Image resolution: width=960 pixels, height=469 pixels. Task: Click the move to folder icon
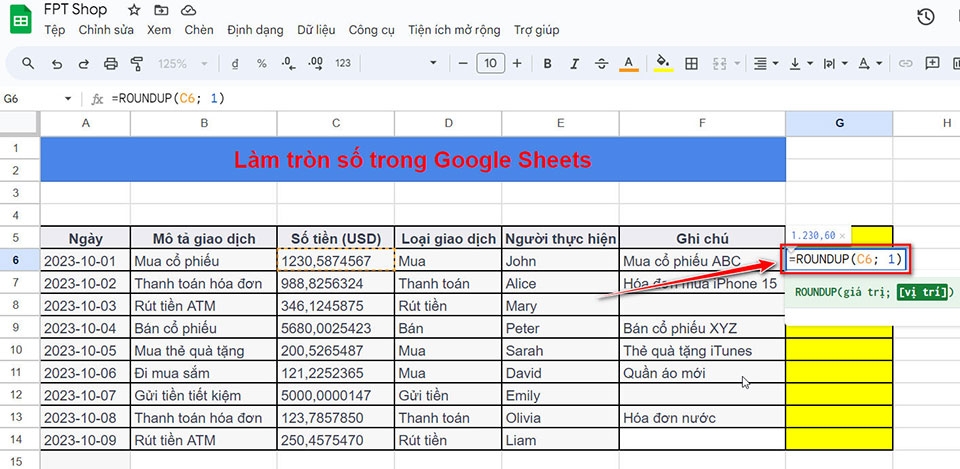pos(161,10)
